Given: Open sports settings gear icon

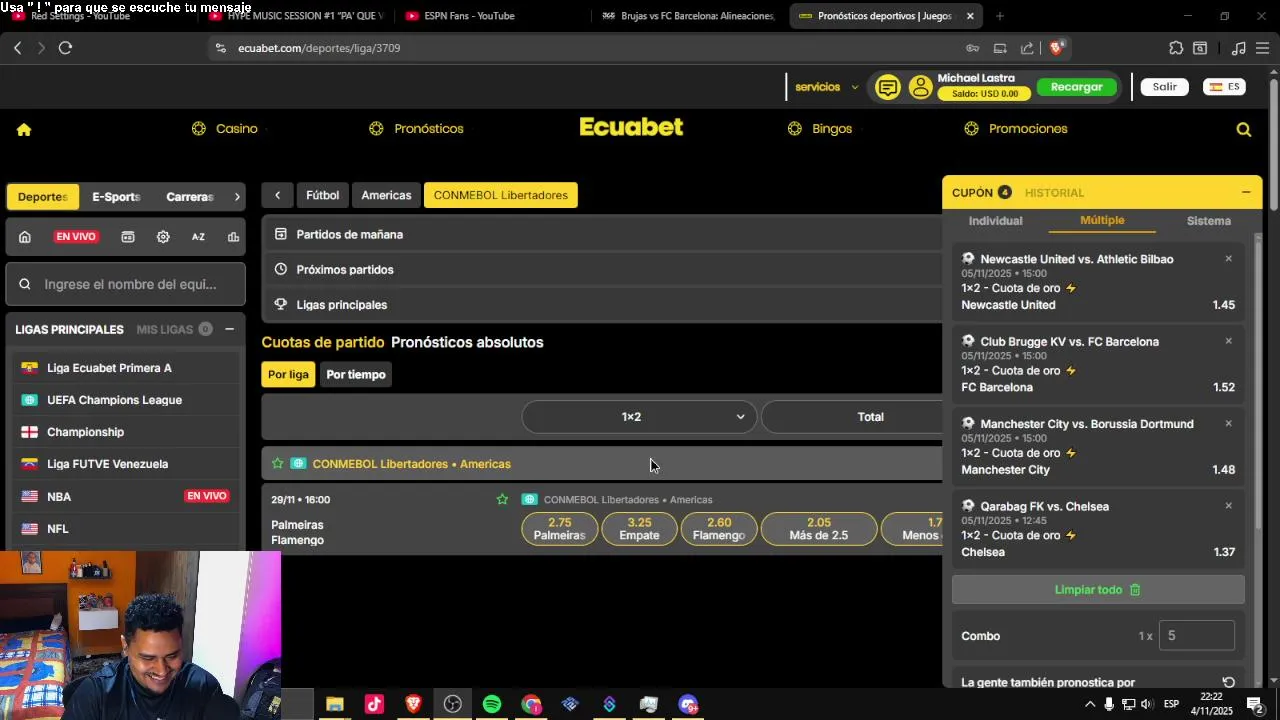Looking at the screenshot, I should point(163,237).
